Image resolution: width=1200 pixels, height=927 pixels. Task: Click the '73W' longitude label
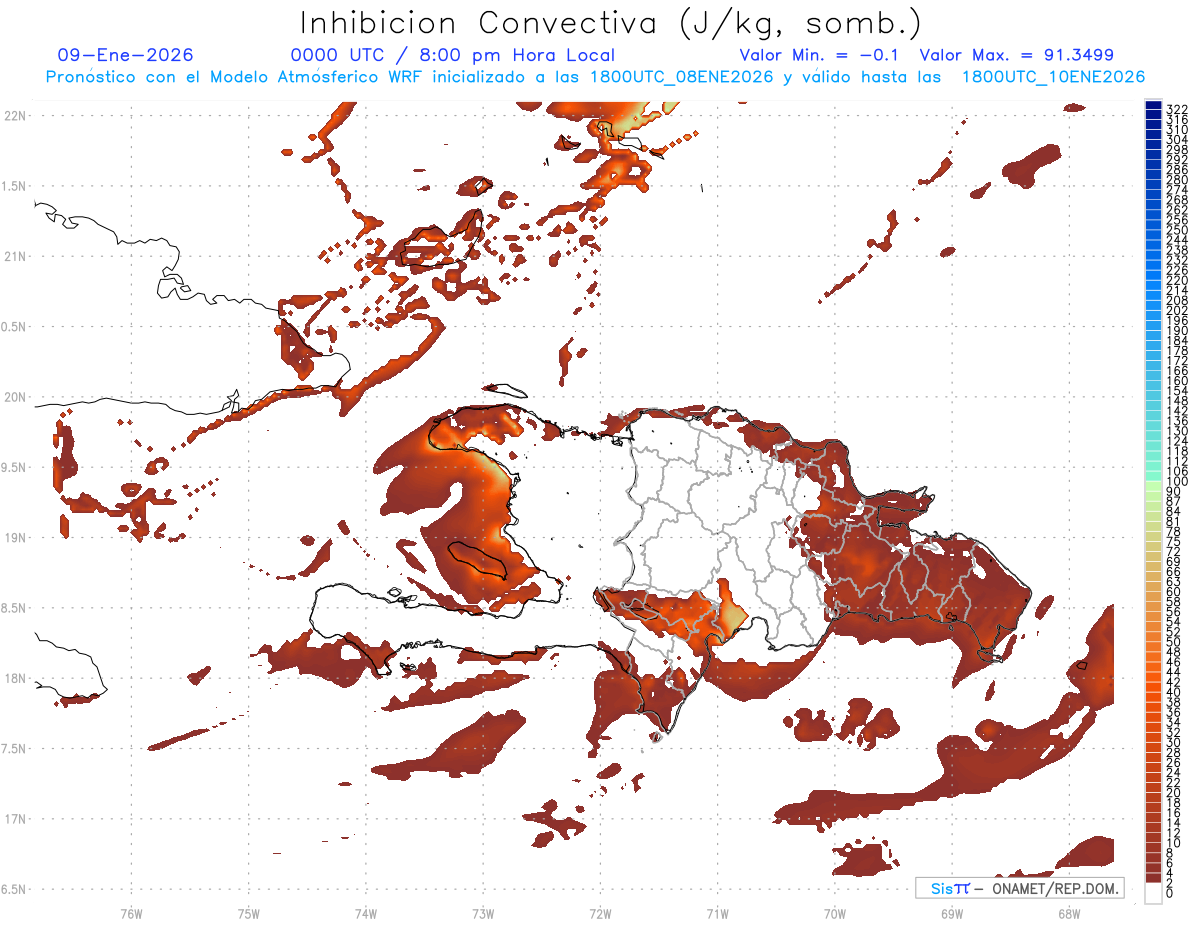coord(483,913)
